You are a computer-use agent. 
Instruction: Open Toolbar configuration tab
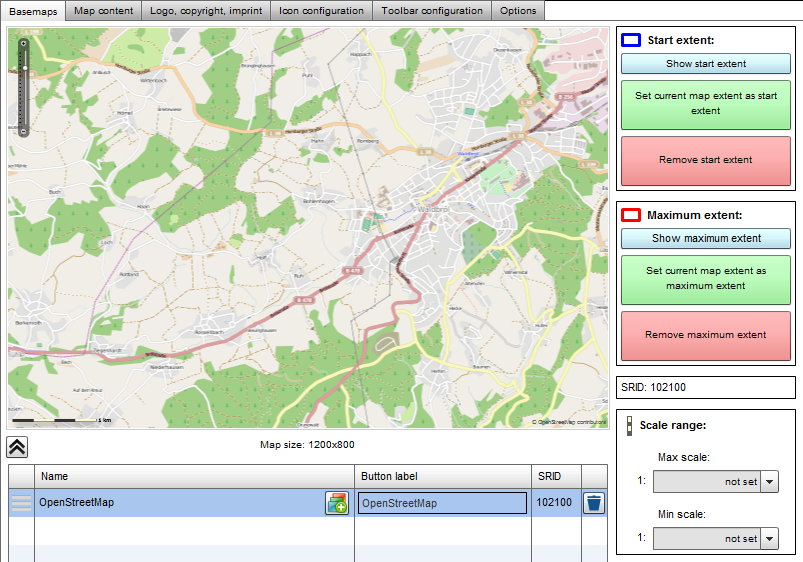[x=432, y=11]
